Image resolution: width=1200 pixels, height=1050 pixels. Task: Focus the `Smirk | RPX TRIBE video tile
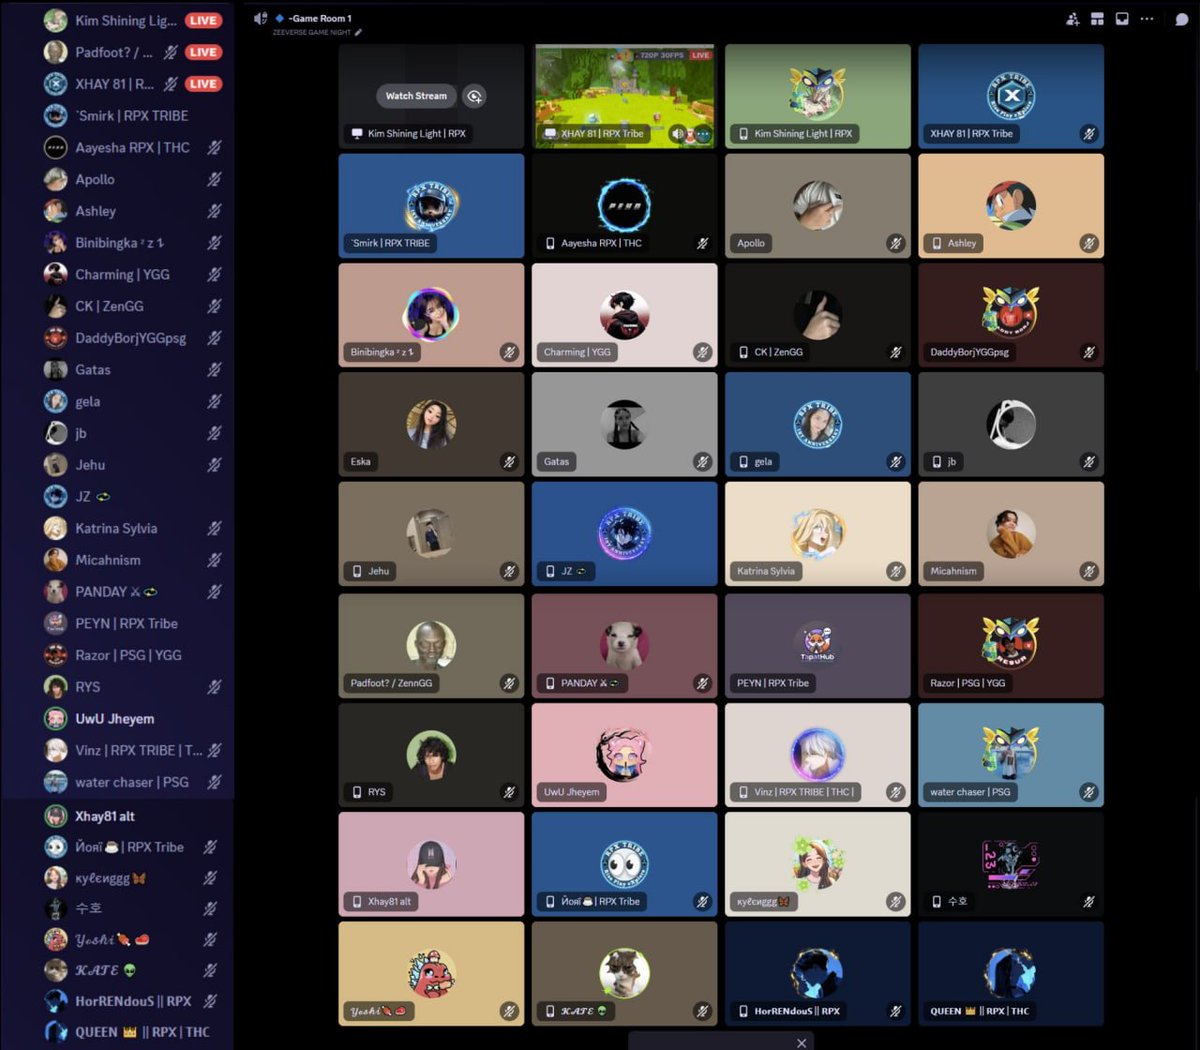coord(431,206)
